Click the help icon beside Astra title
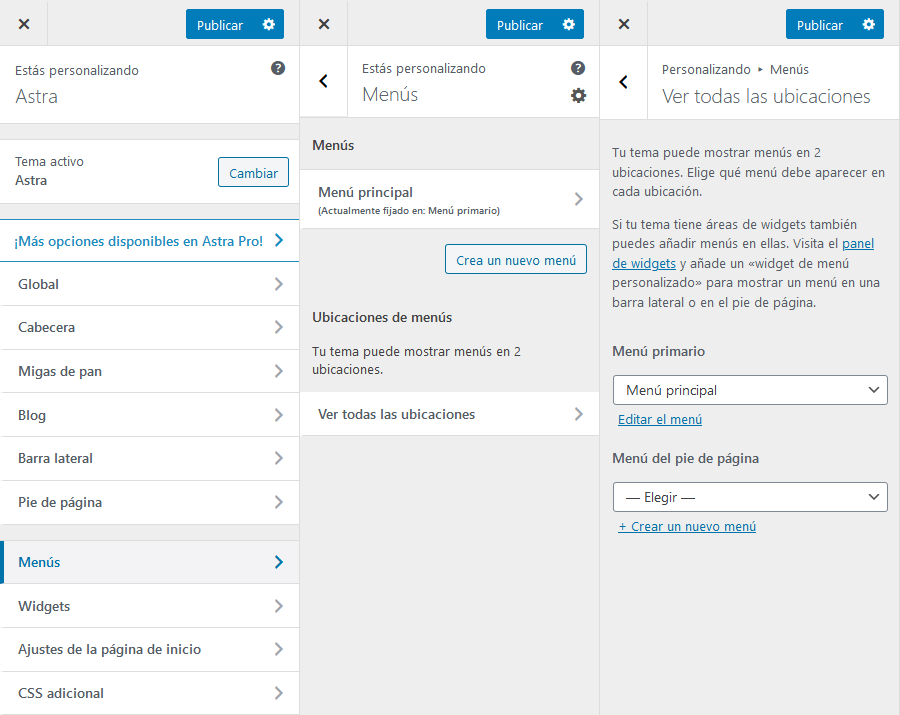The height and width of the screenshot is (715, 900). pyautogui.click(x=278, y=68)
